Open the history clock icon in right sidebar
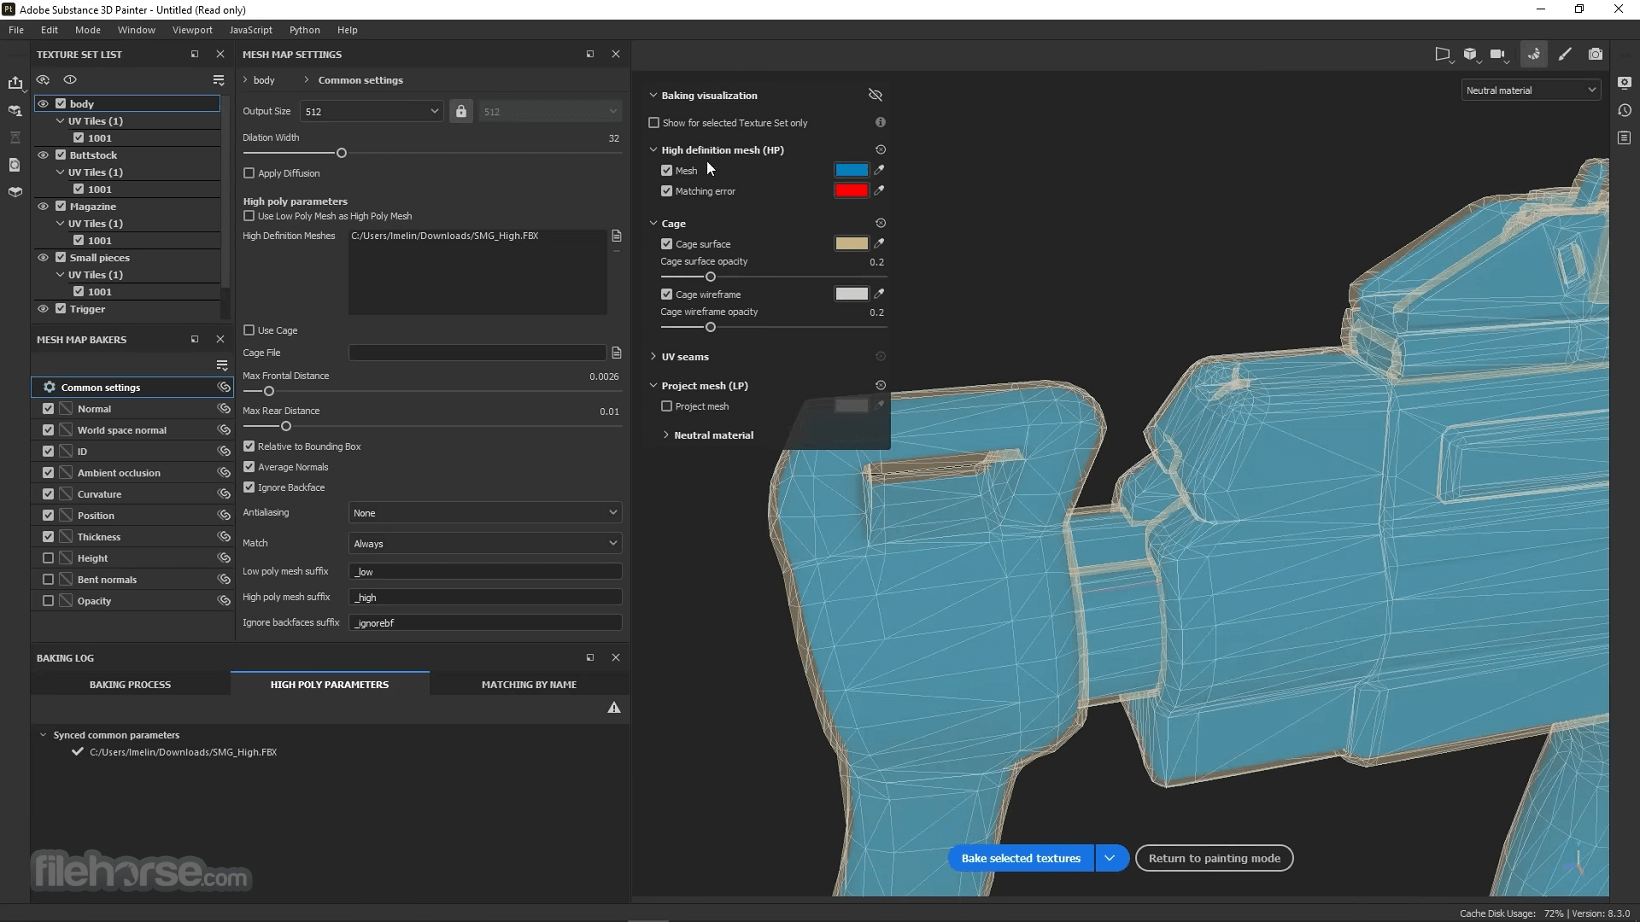 point(1624,110)
